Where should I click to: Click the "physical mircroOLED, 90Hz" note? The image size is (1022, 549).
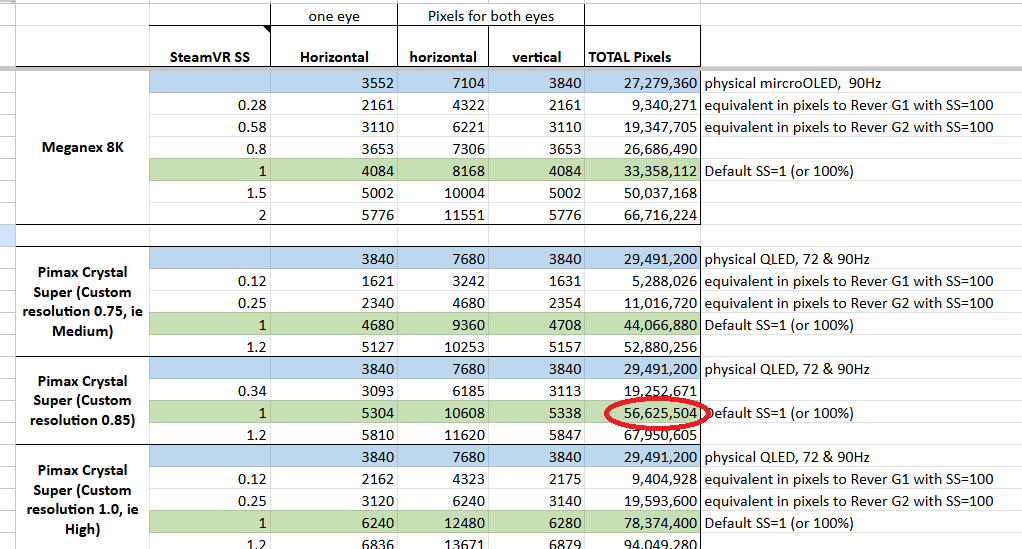(x=793, y=83)
